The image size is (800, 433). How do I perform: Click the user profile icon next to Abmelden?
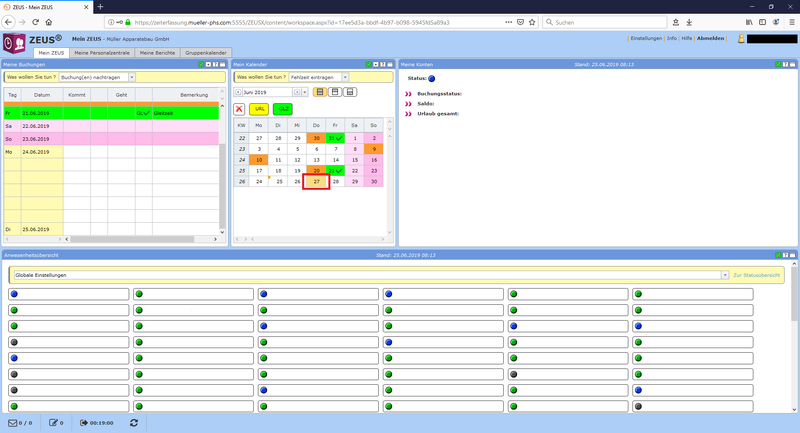point(741,39)
